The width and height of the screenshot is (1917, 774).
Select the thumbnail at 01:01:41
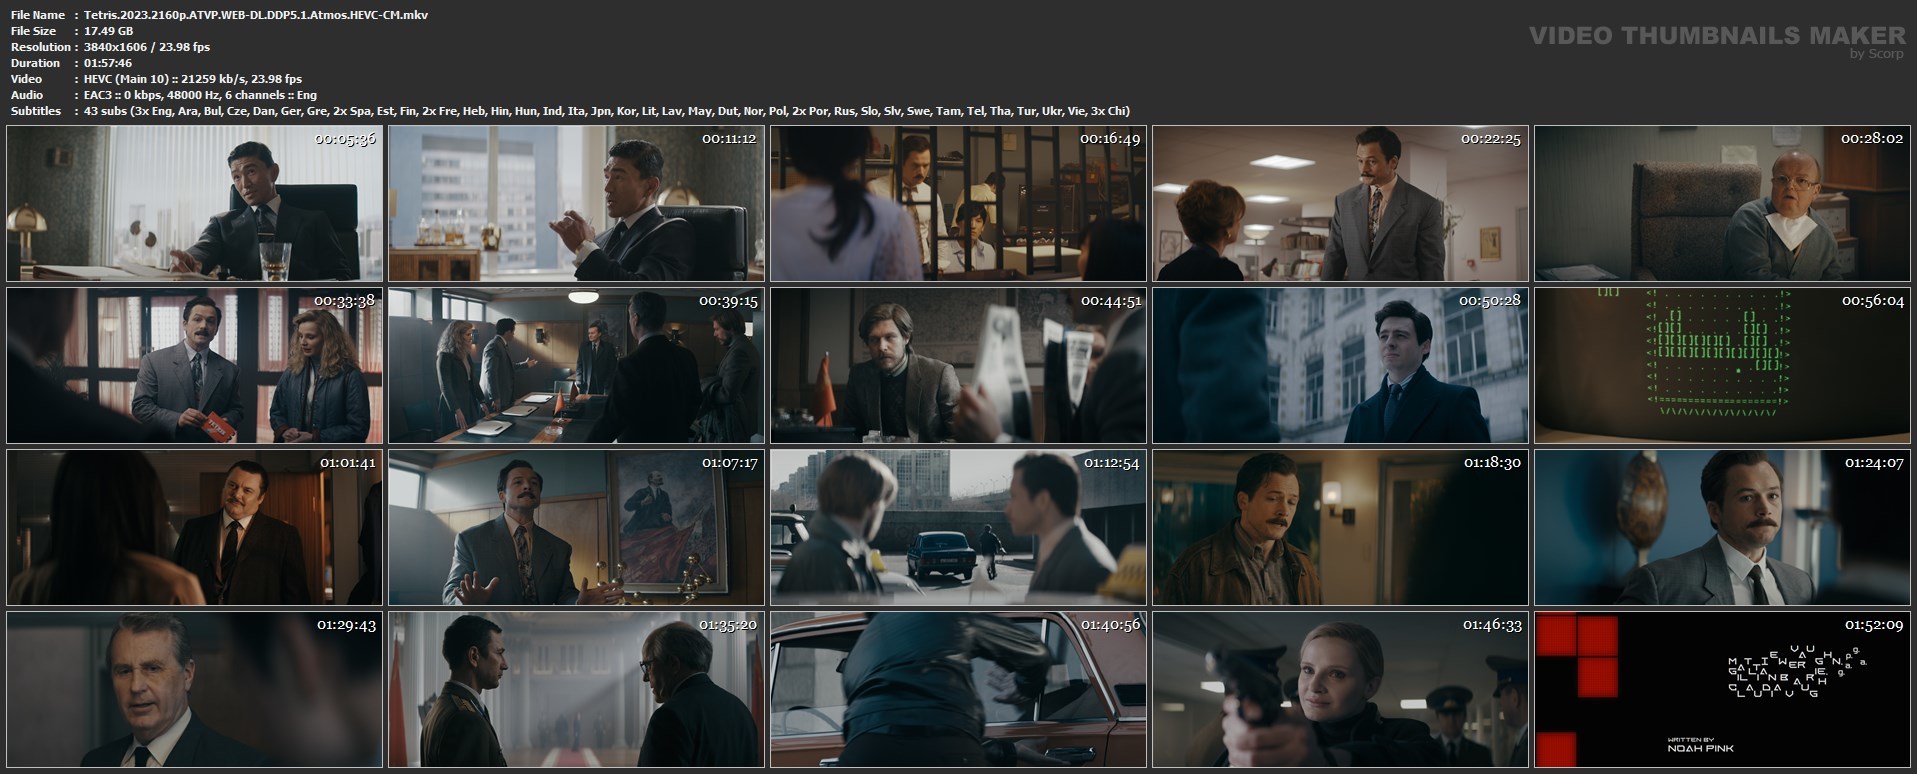coord(195,528)
